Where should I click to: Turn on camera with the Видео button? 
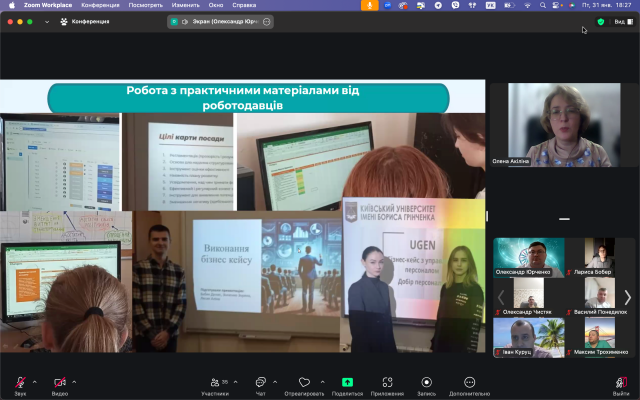59,383
